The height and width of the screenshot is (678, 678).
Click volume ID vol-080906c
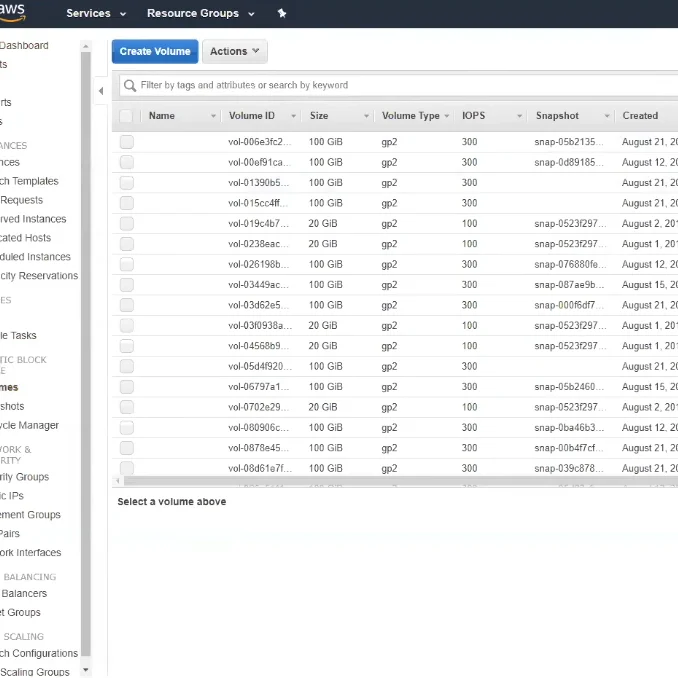coord(259,427)
